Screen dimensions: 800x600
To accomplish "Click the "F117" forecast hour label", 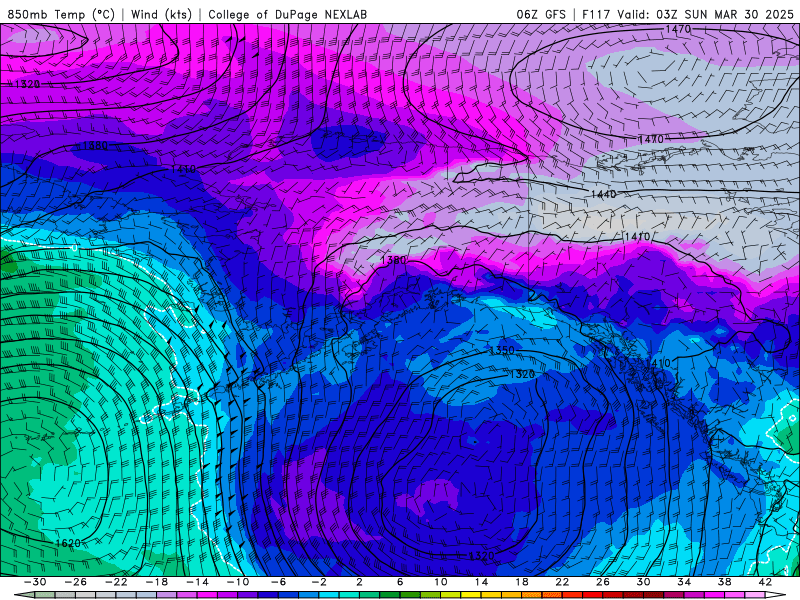I will (x=596, y=14).
